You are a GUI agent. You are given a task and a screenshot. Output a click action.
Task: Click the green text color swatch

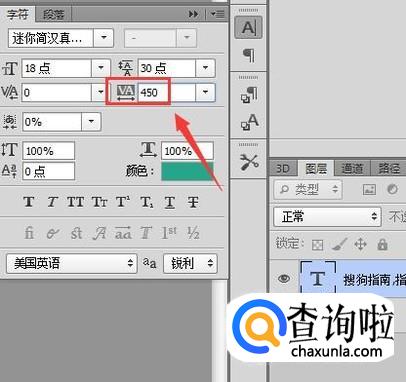point(187,172)
